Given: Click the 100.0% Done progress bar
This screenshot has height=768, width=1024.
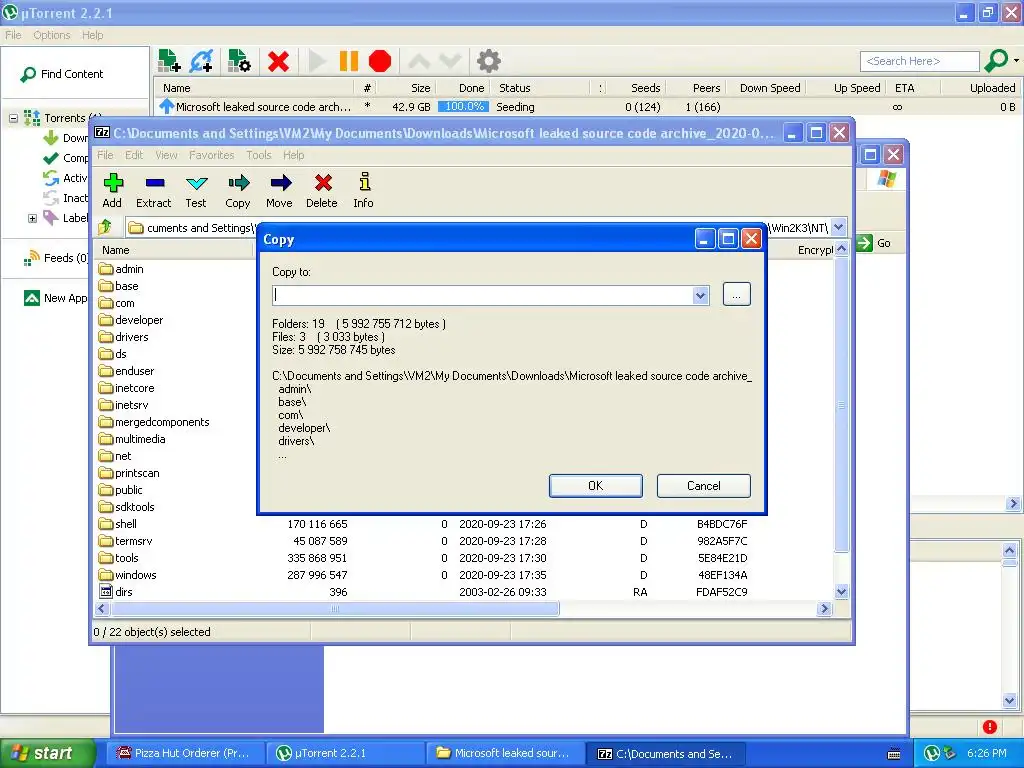Looking at the screenshot, I should 464,106.
